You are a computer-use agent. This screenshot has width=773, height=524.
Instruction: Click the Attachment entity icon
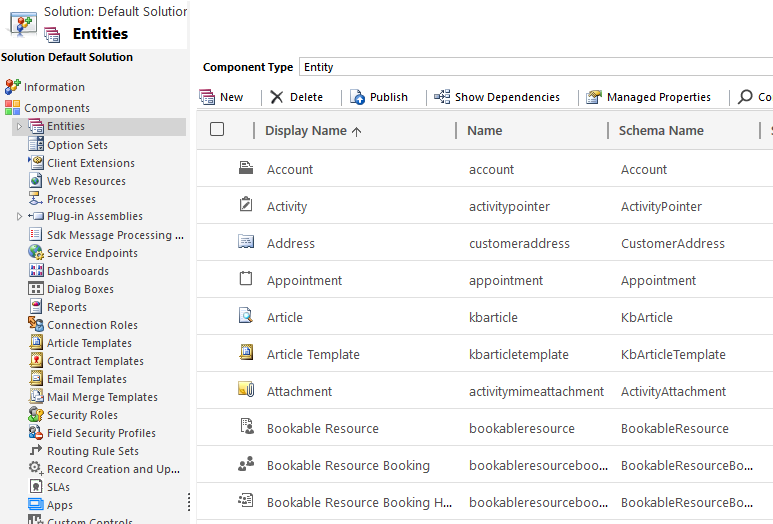coord(246,391)
